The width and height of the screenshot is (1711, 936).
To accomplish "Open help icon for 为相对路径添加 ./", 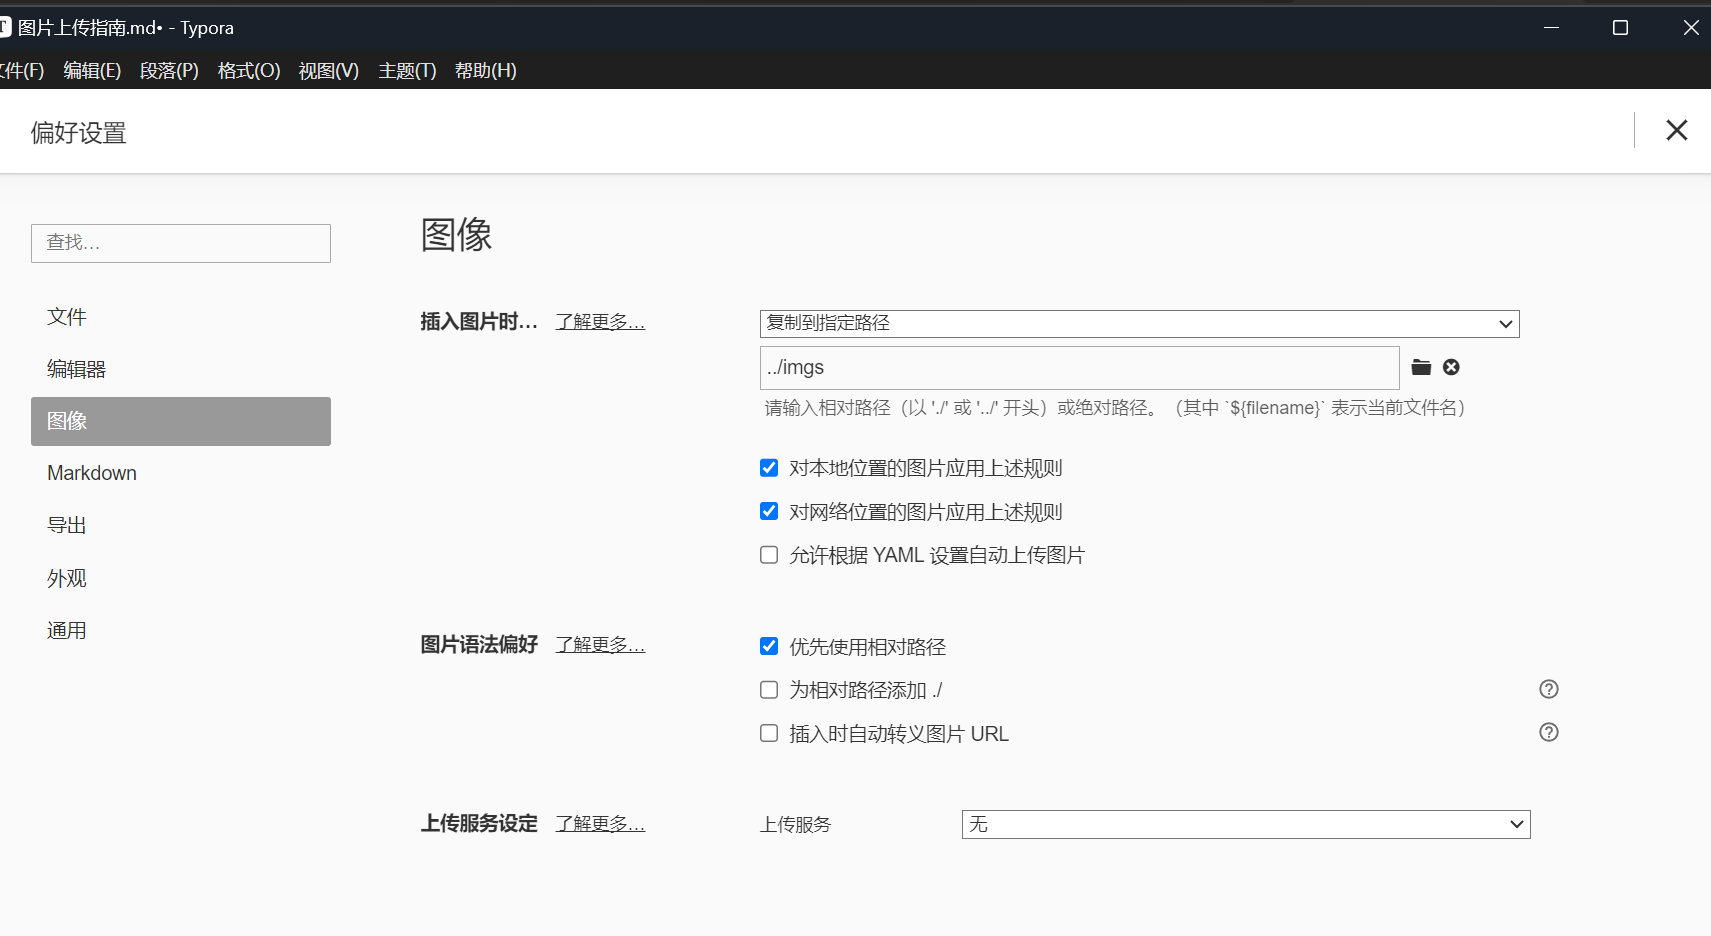I will (x=1549, y=689).
